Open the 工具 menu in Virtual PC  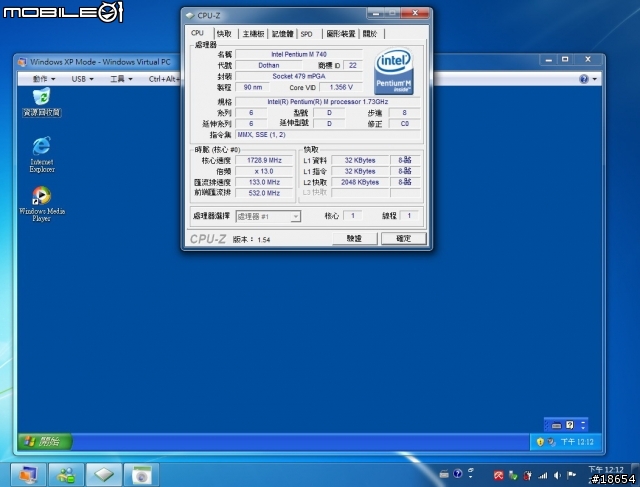coord(121,79)
